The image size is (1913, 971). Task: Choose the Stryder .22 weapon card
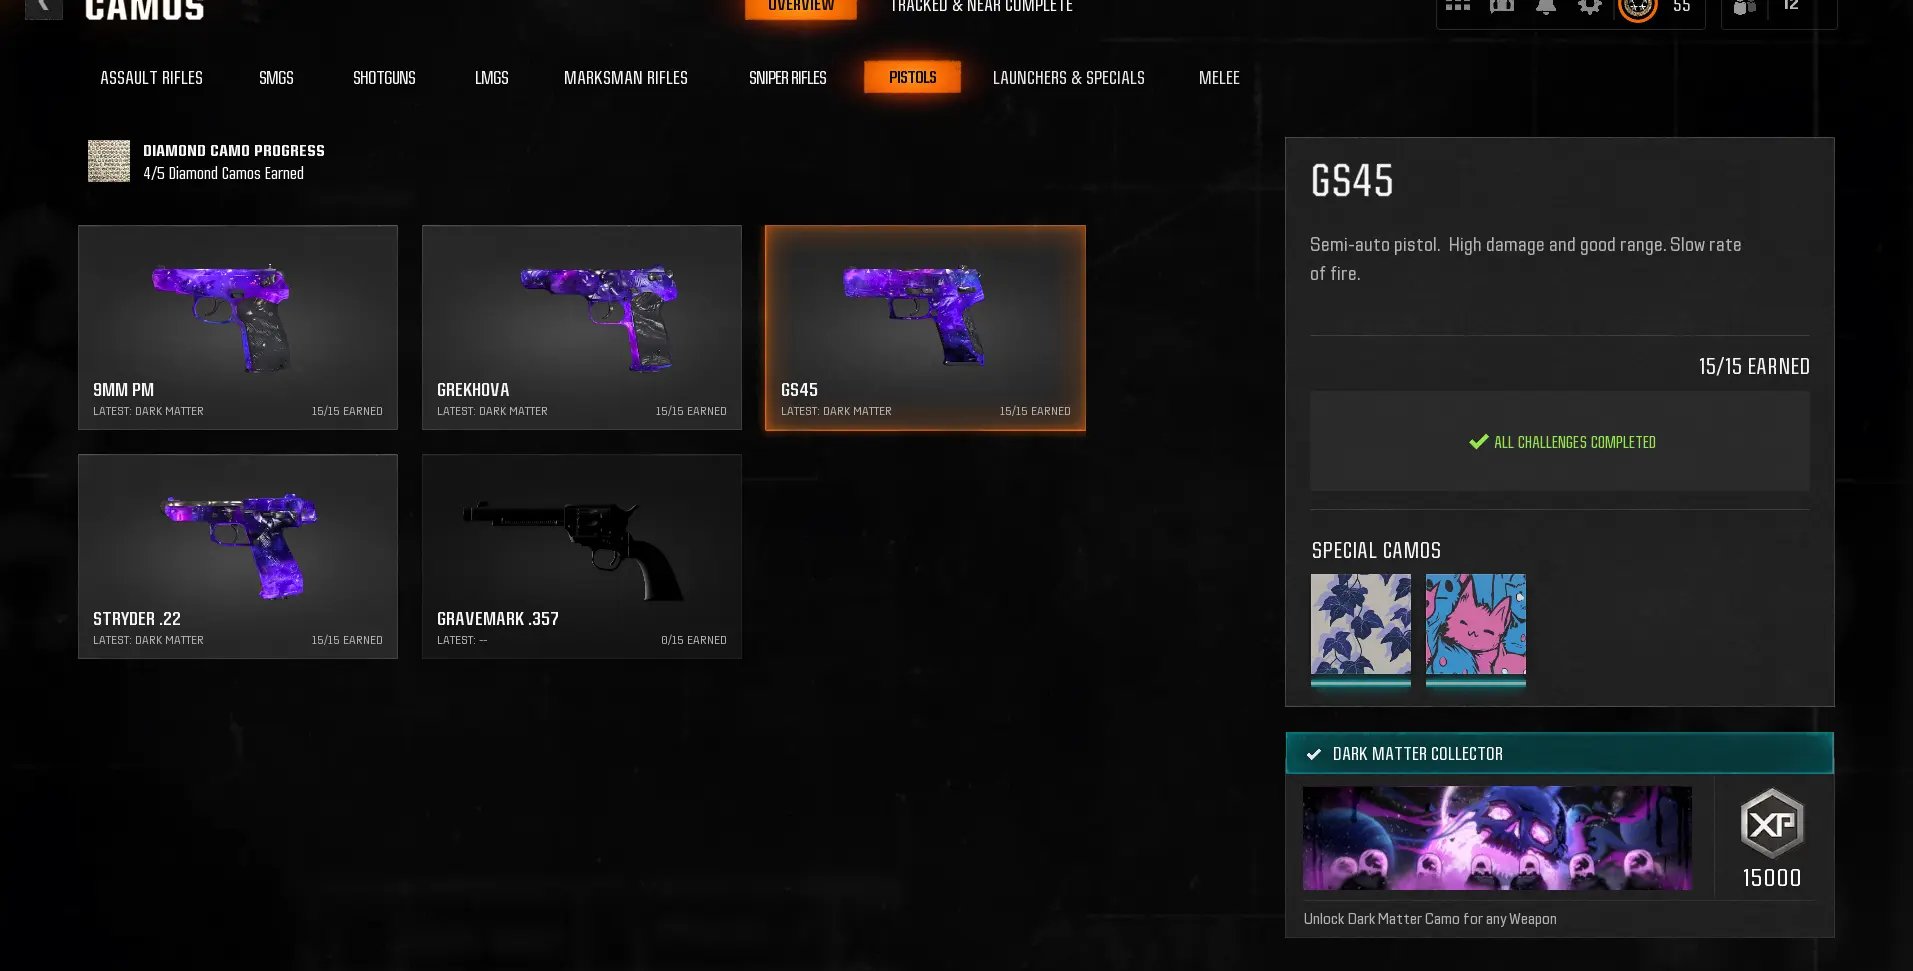coord(238,557)
